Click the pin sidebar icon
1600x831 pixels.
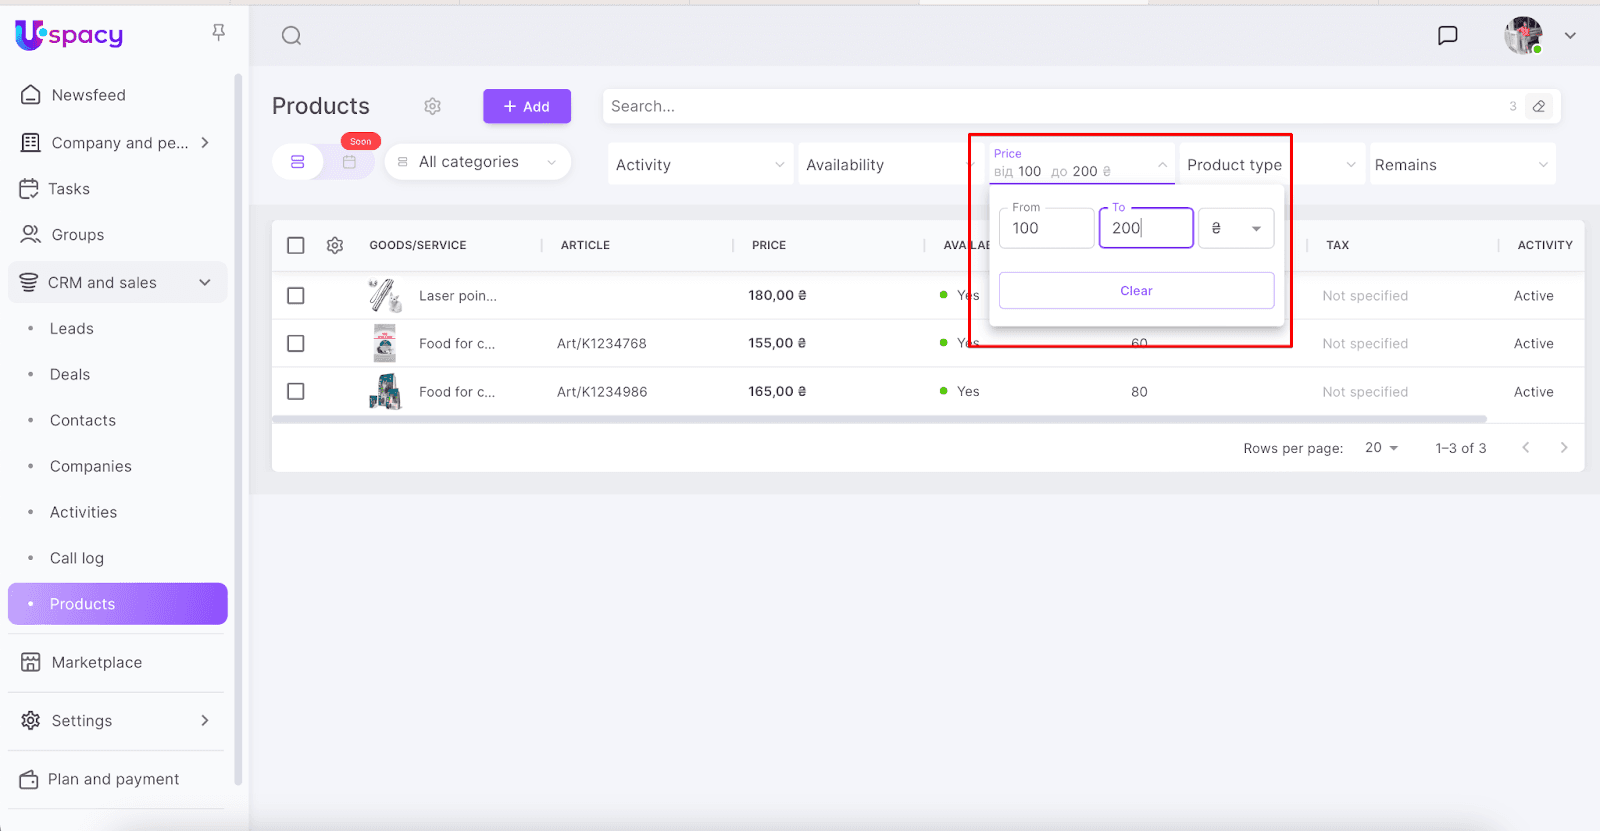pos(218,33)
